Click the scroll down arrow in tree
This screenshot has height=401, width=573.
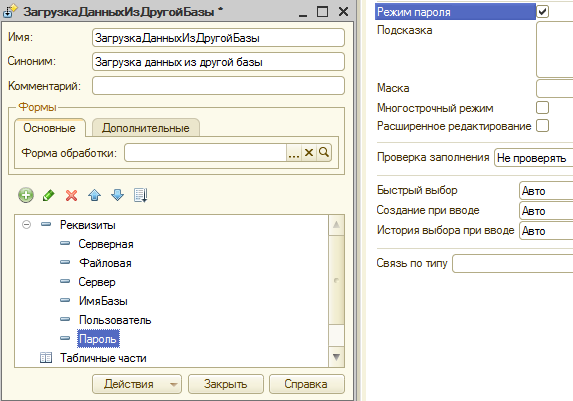click(x=337, y=357)
